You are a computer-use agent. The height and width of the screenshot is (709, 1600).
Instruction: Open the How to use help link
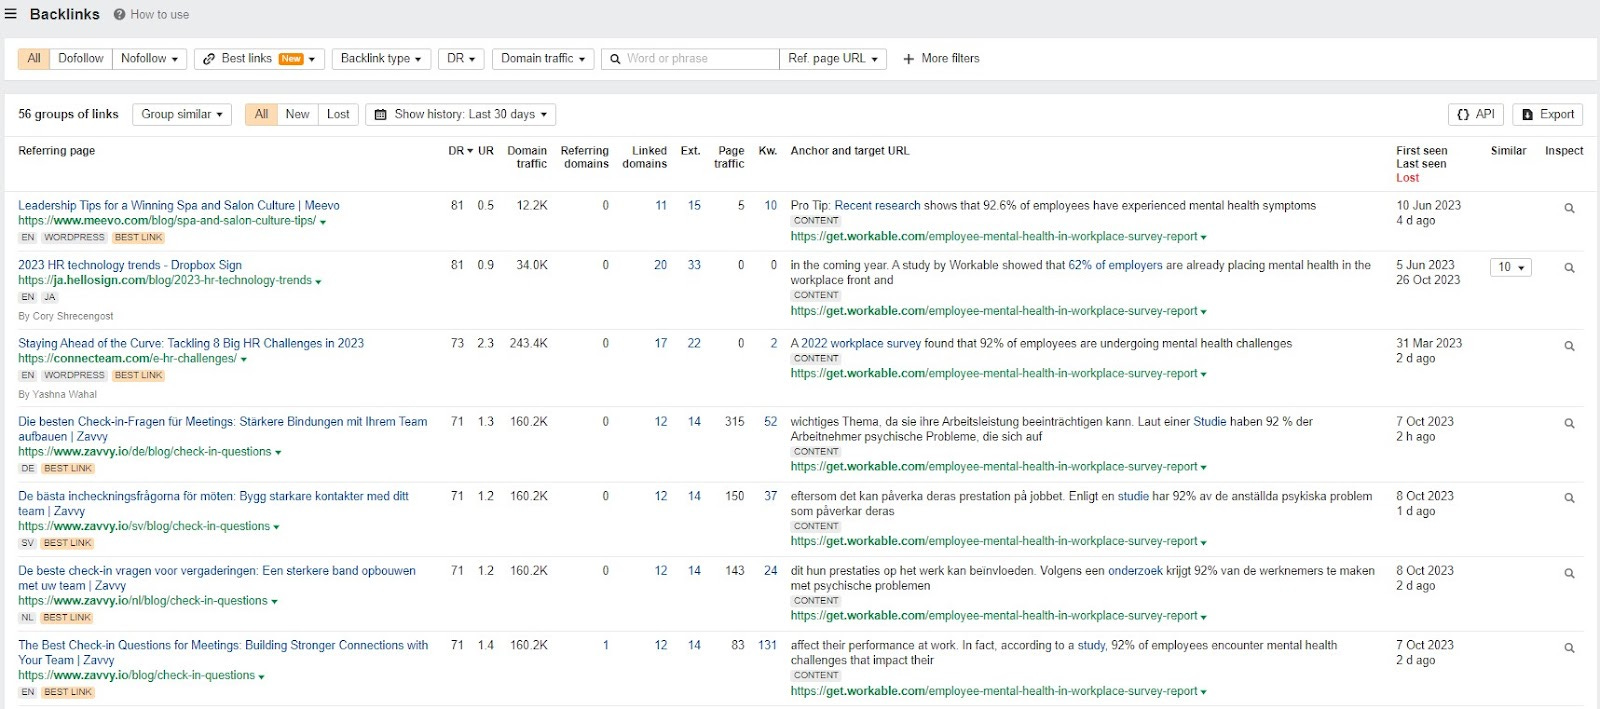point(151,15)
